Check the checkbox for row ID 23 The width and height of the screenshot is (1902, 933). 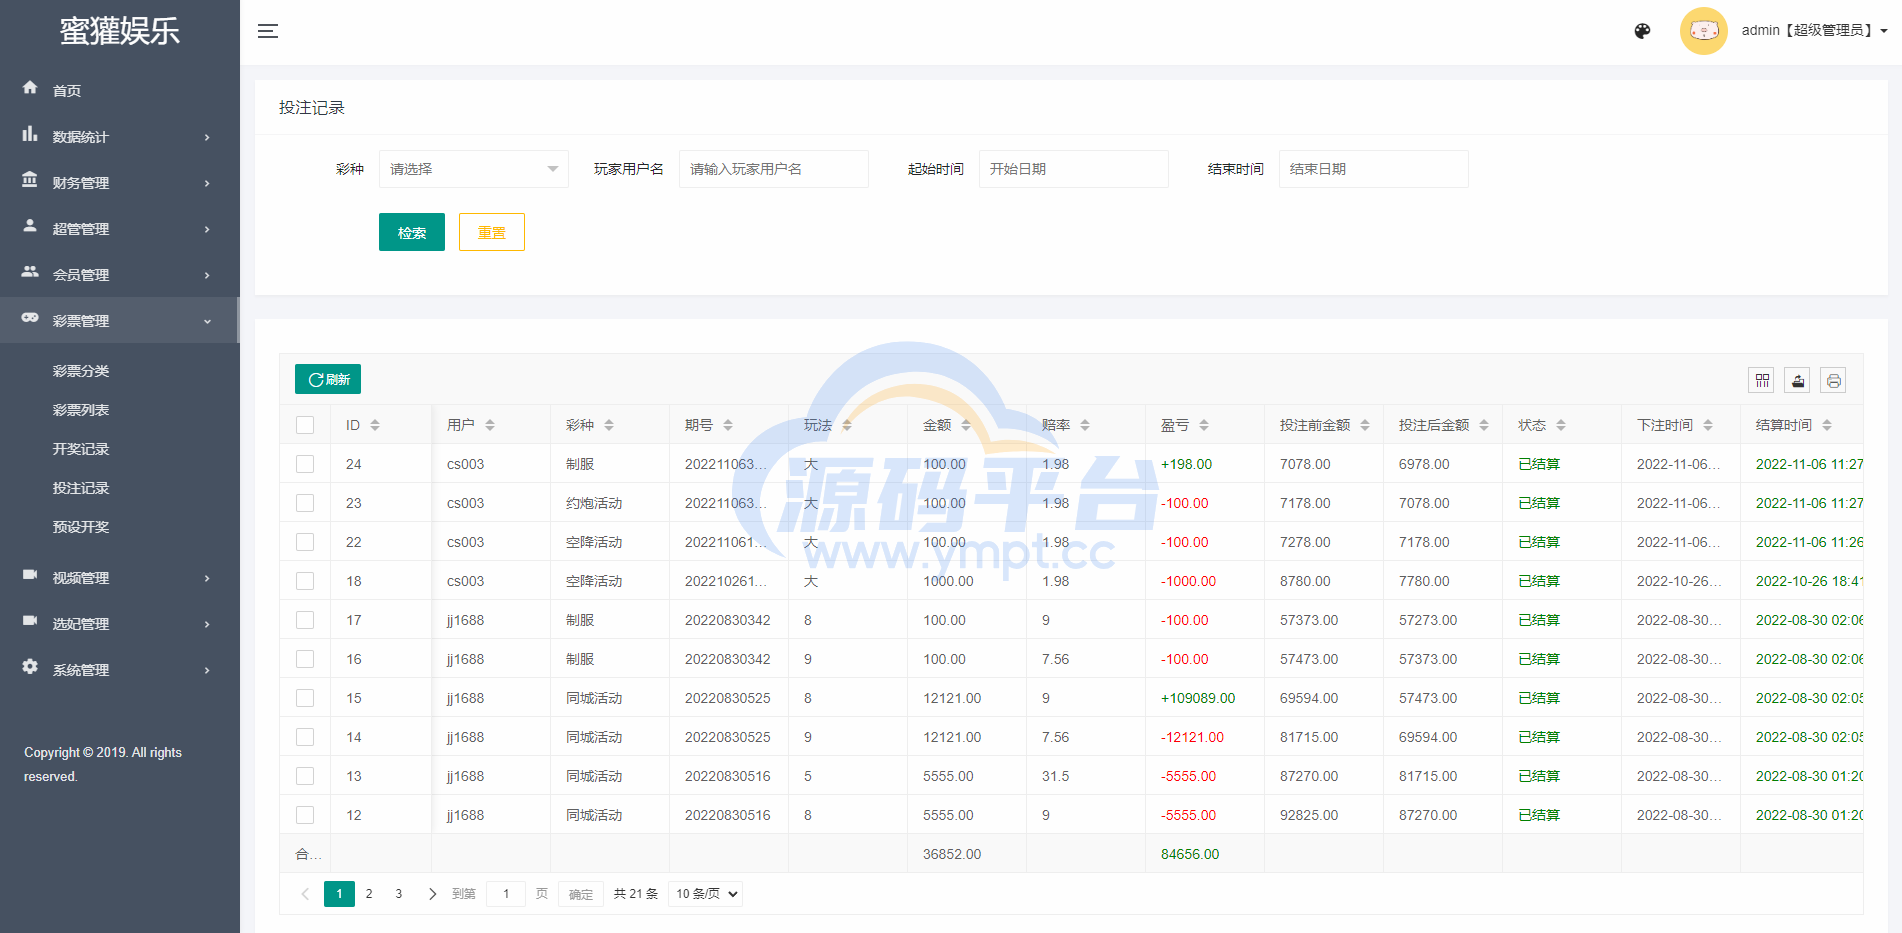tap(305, 503)
